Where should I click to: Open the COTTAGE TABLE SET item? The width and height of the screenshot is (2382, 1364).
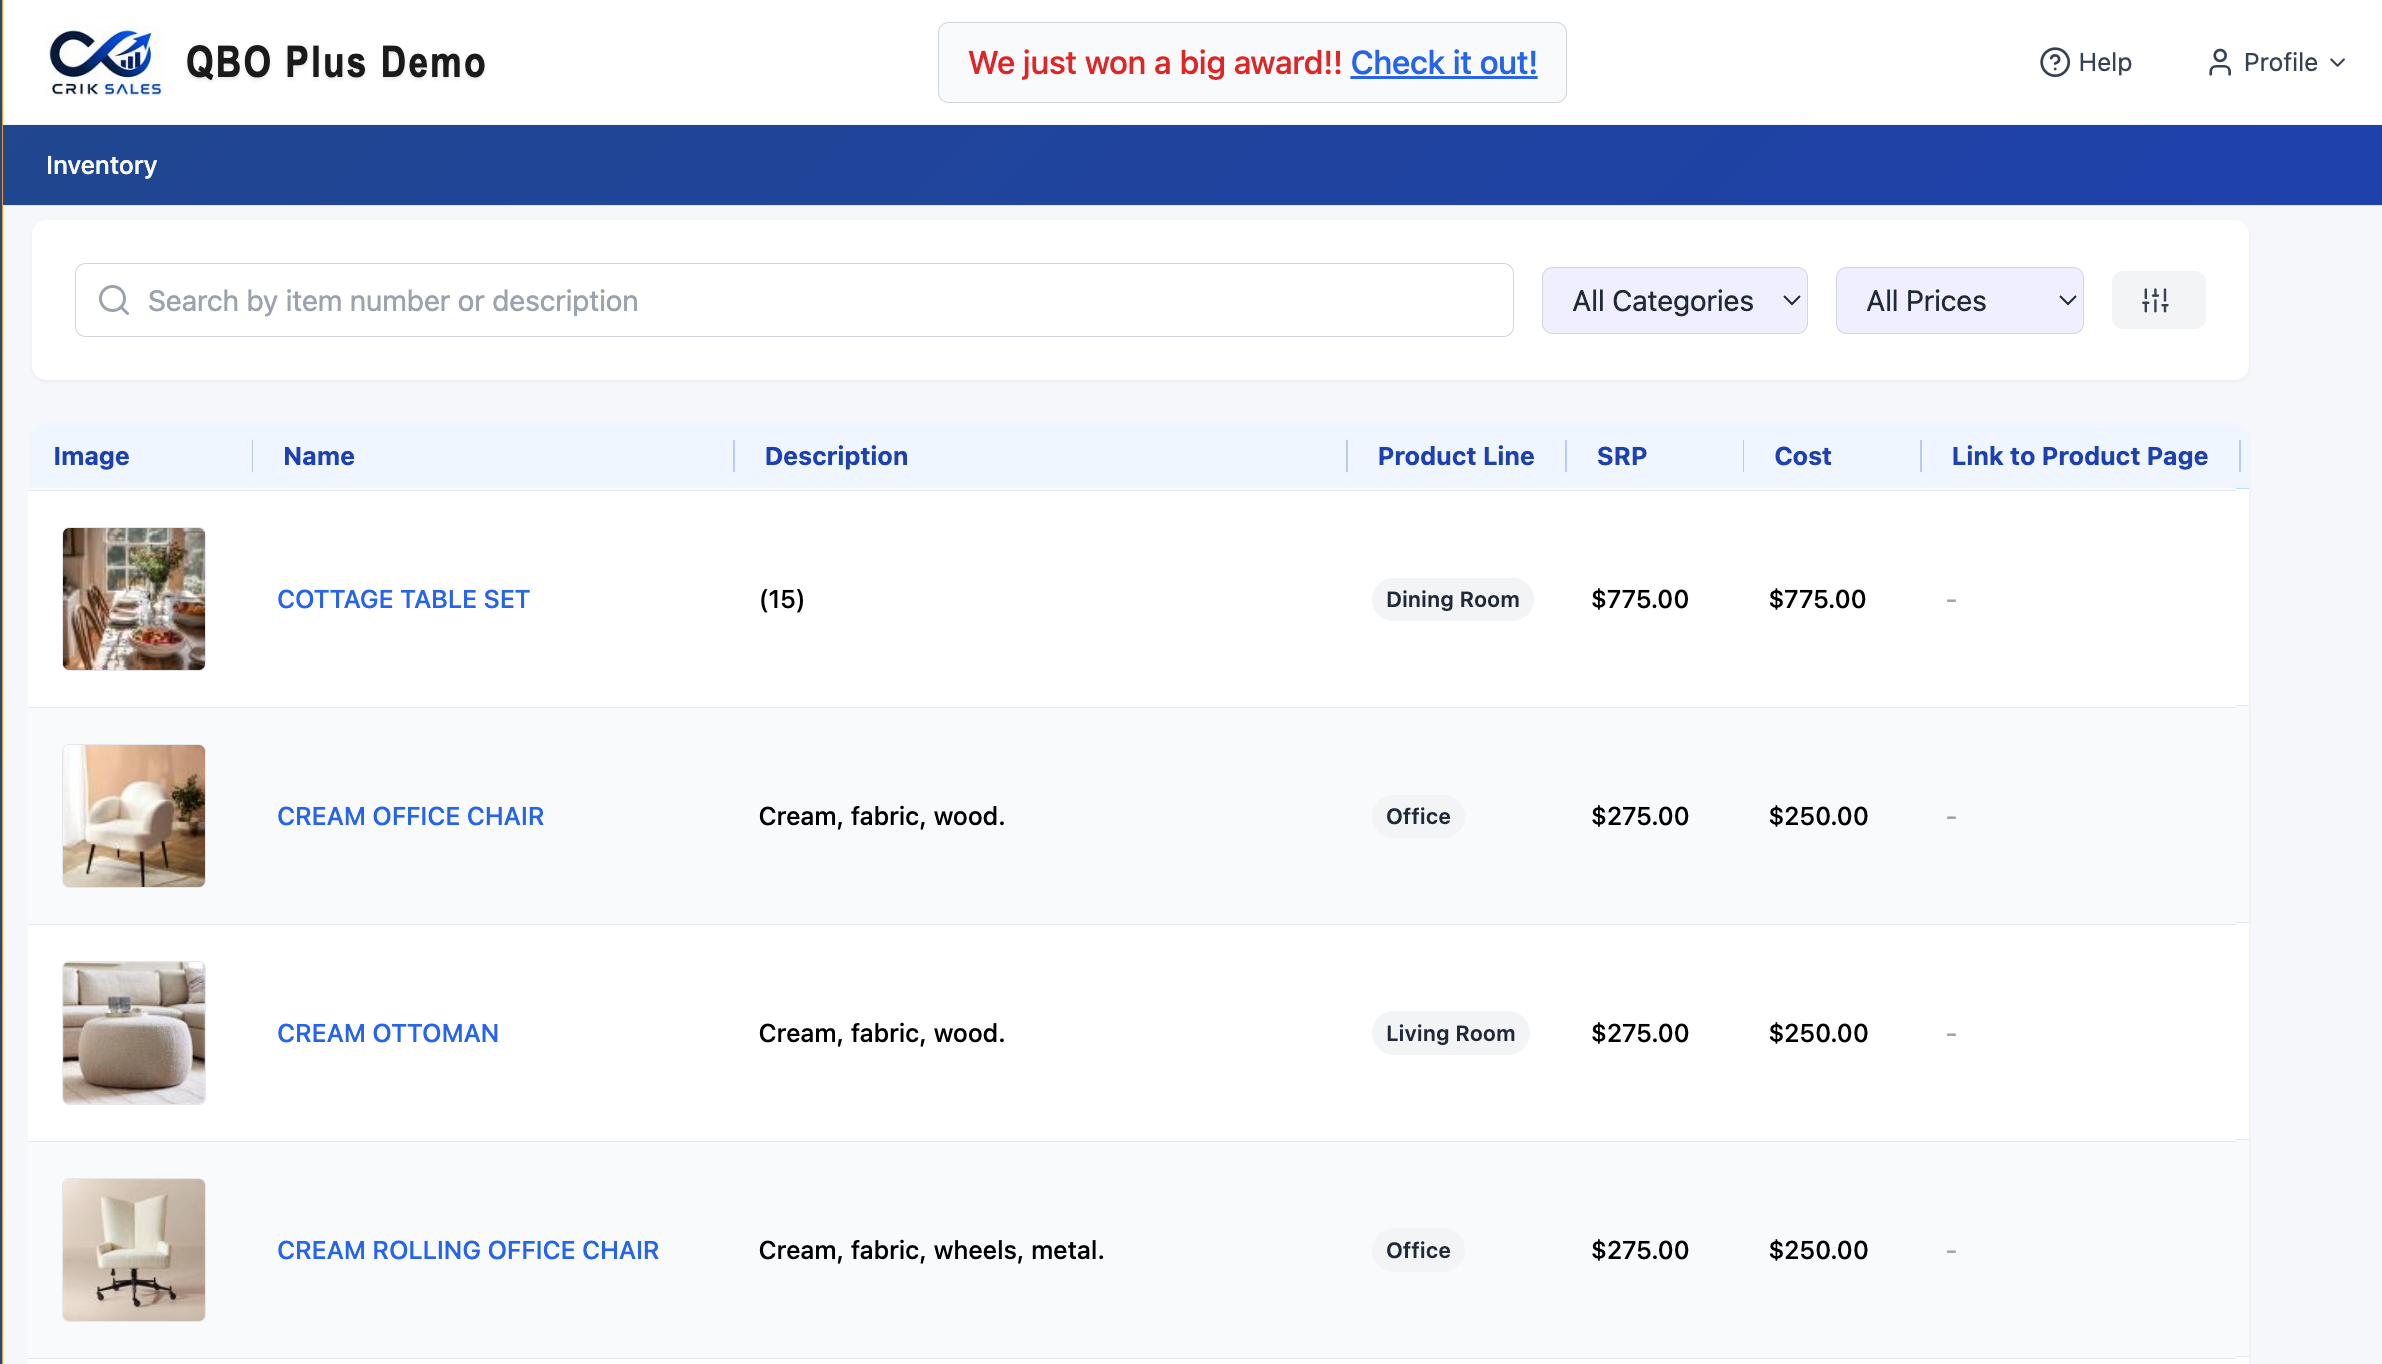(x=403, y=599)
